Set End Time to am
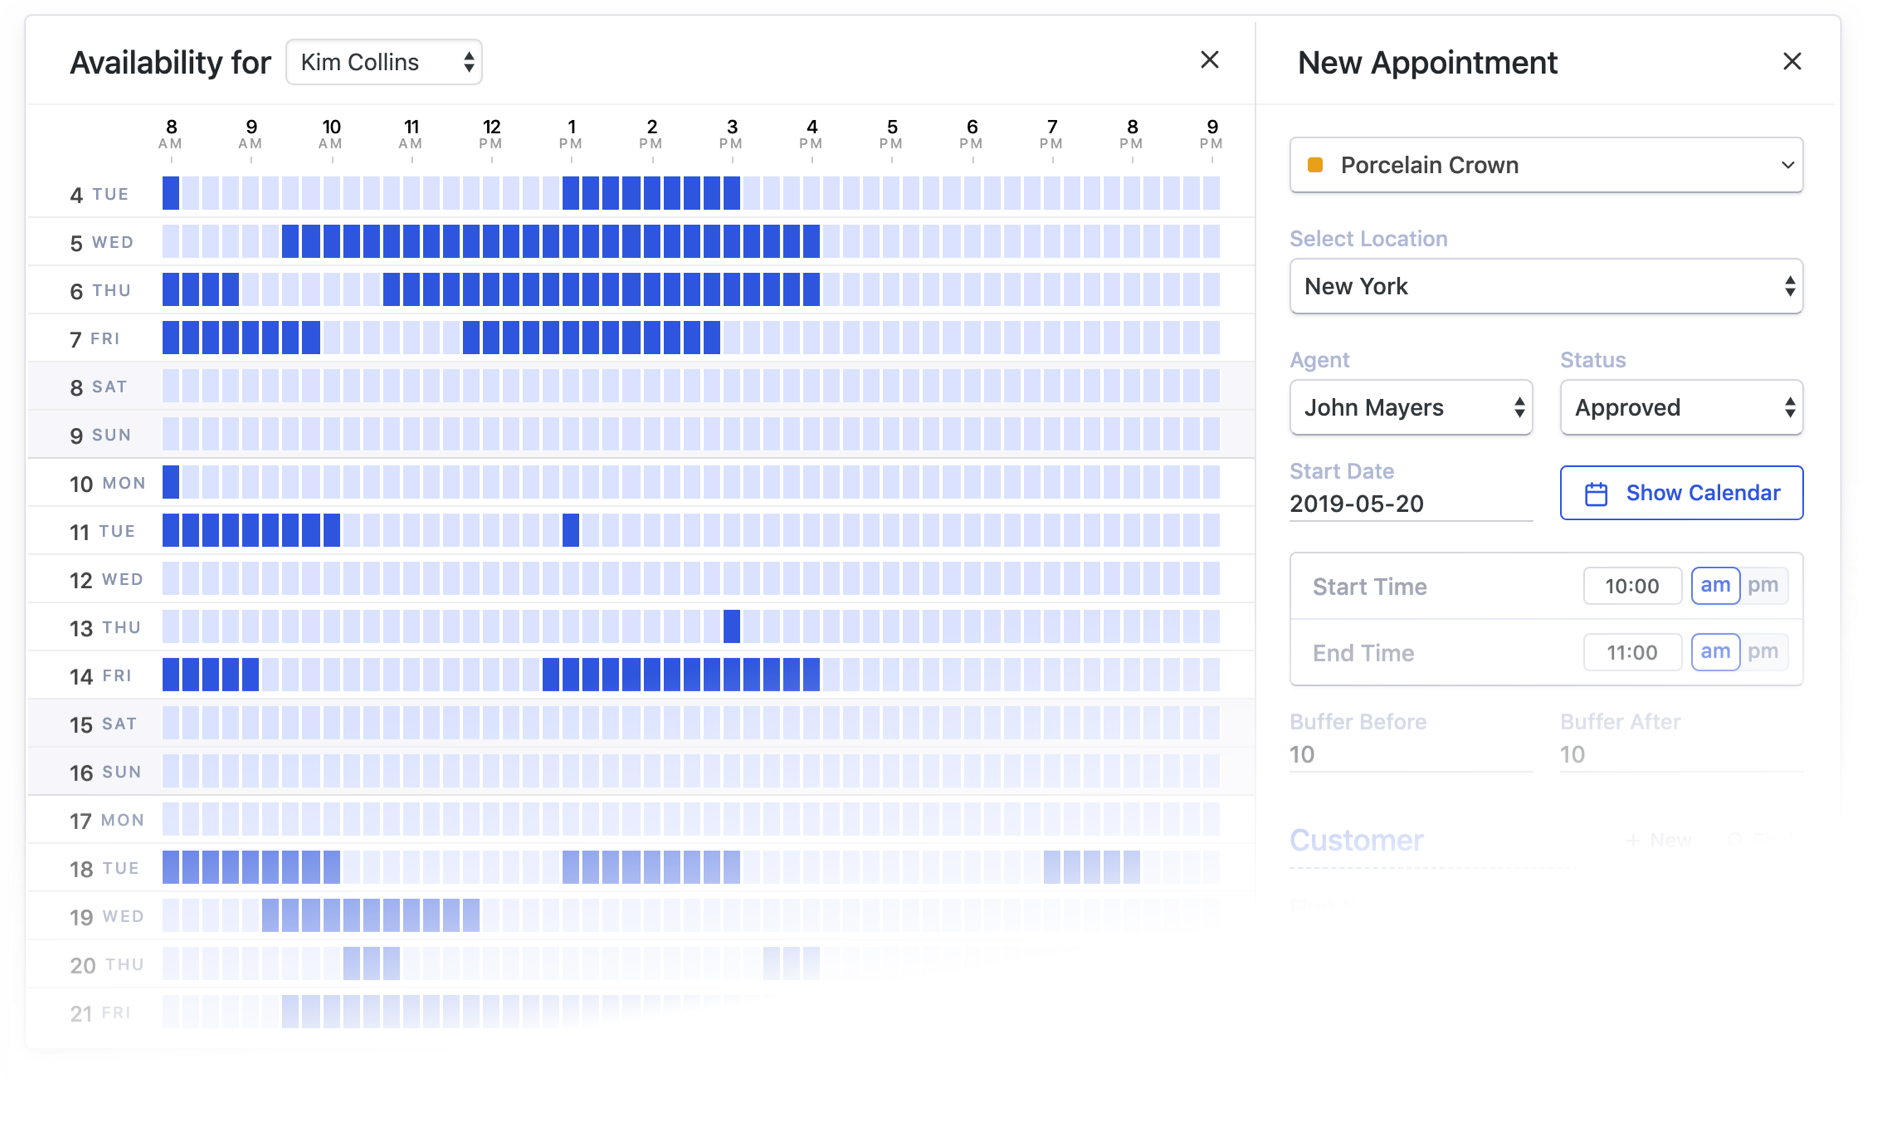This screenshot has height=1140, width=1894. (1714, 652)
